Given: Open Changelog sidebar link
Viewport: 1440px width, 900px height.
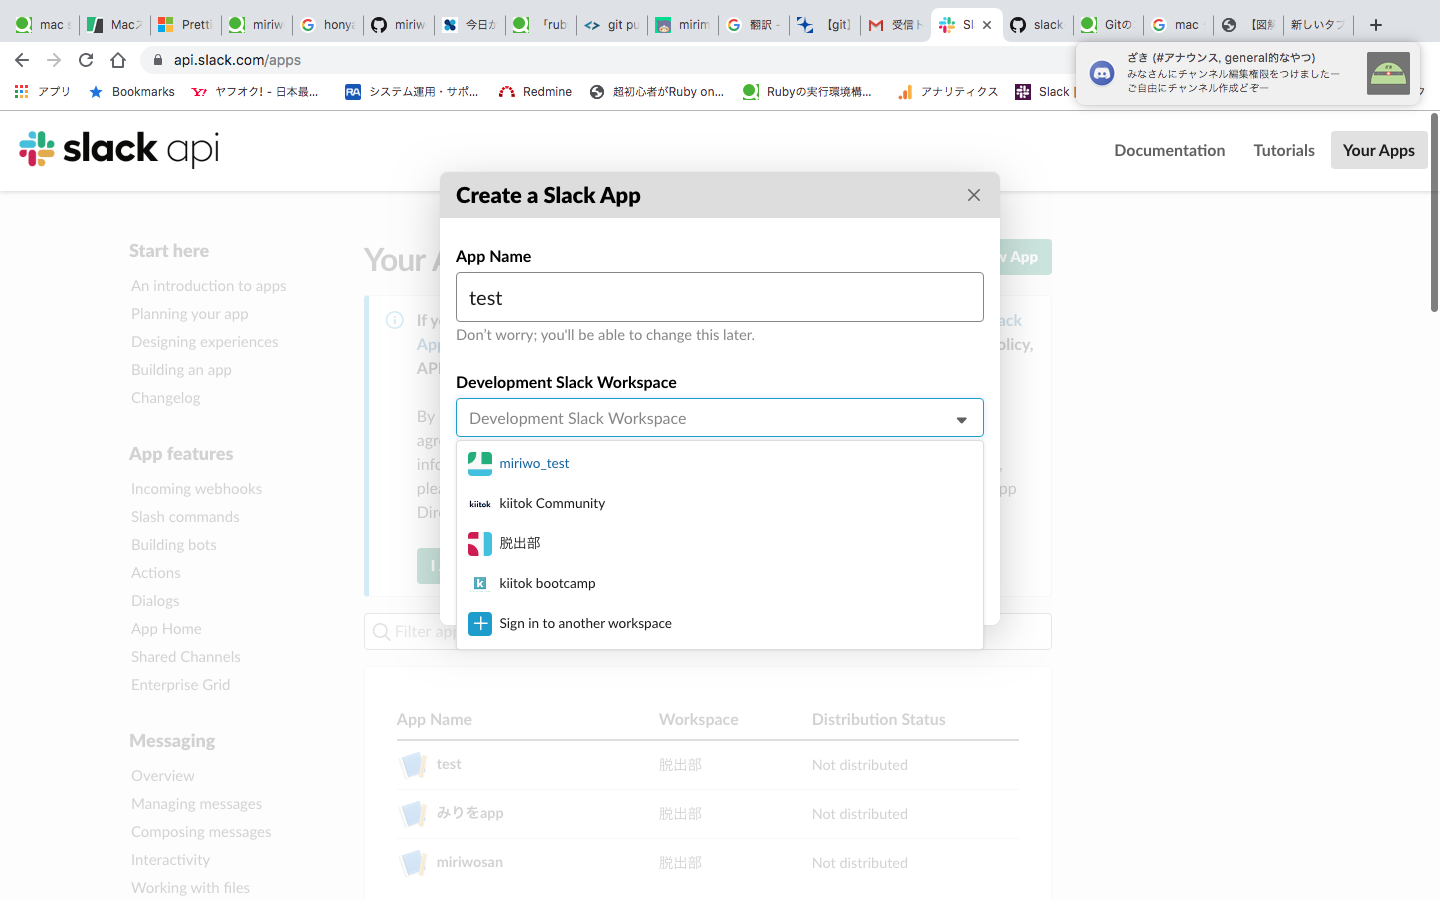Looking at the screenshot, I should (x=165, y=398).
